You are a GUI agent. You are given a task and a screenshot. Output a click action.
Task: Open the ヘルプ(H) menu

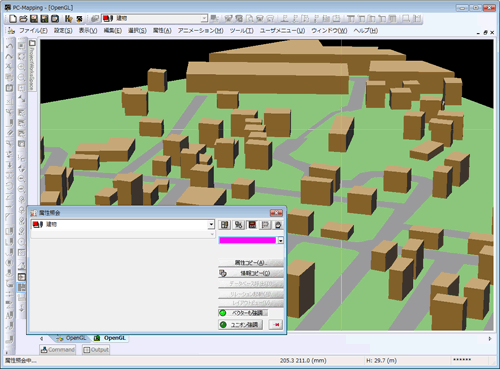click(366, 31)
